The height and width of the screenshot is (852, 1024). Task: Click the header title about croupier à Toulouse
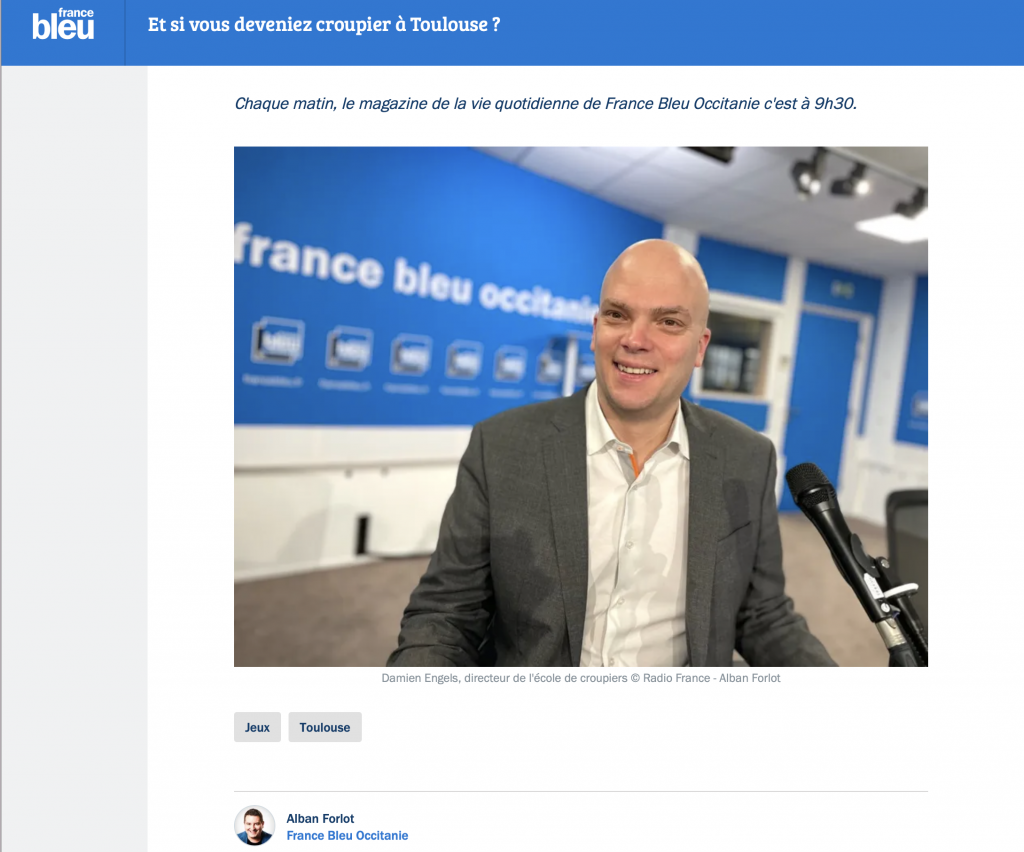(x=324, y=25)
